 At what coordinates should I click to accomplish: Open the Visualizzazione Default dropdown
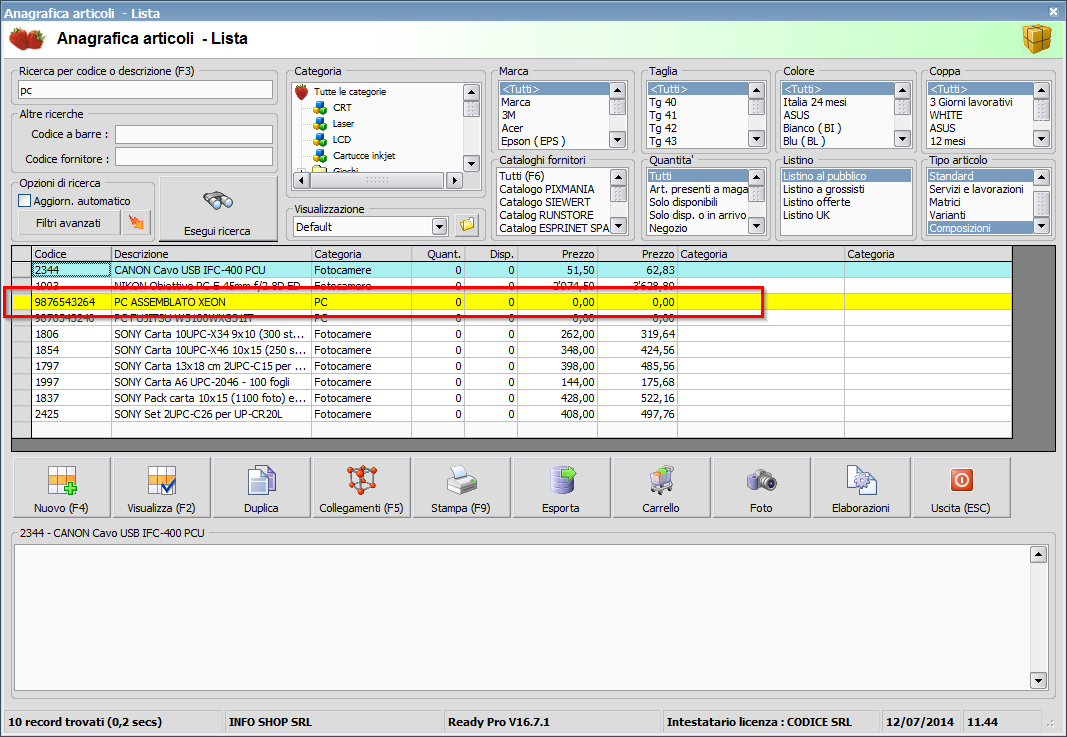[440, 227]
